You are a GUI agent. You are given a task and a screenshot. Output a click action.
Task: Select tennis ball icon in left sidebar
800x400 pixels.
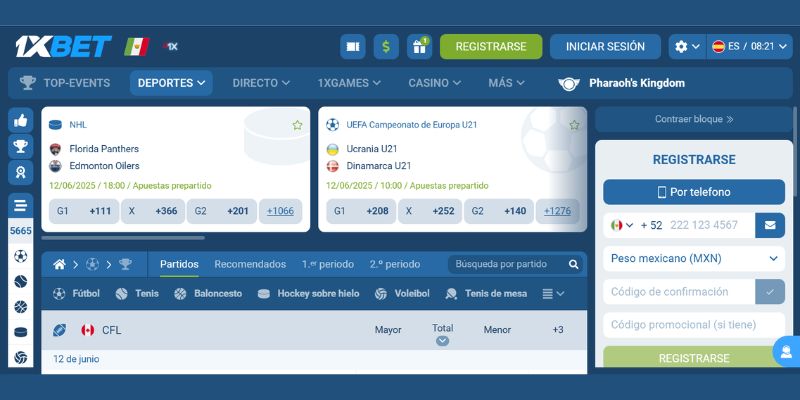tap(20, 281)
